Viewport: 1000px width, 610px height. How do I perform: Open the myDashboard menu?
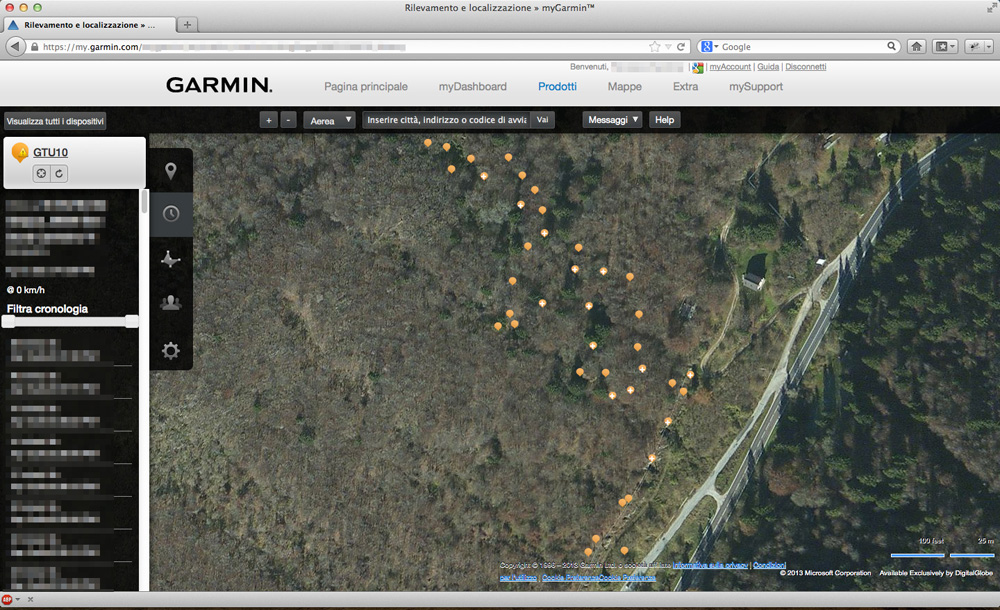(473, 86)
